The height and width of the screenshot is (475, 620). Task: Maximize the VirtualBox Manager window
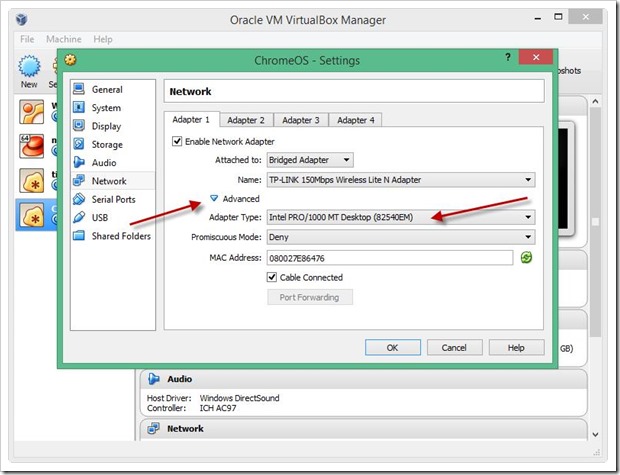pyautogui.click(x=558, y=17)
